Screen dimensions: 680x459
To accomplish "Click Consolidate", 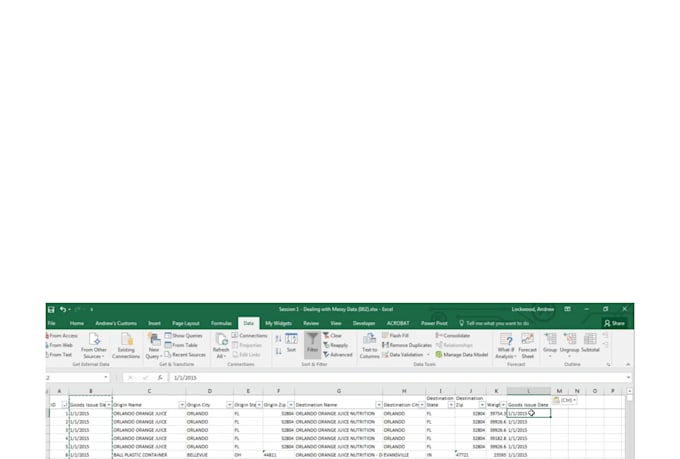I will click(453, 336).
